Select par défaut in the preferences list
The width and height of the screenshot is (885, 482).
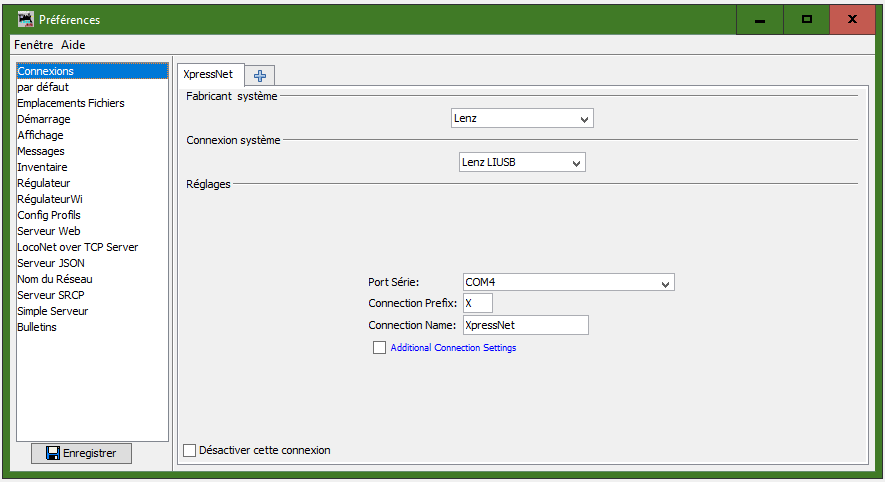(x=92, y=87)
